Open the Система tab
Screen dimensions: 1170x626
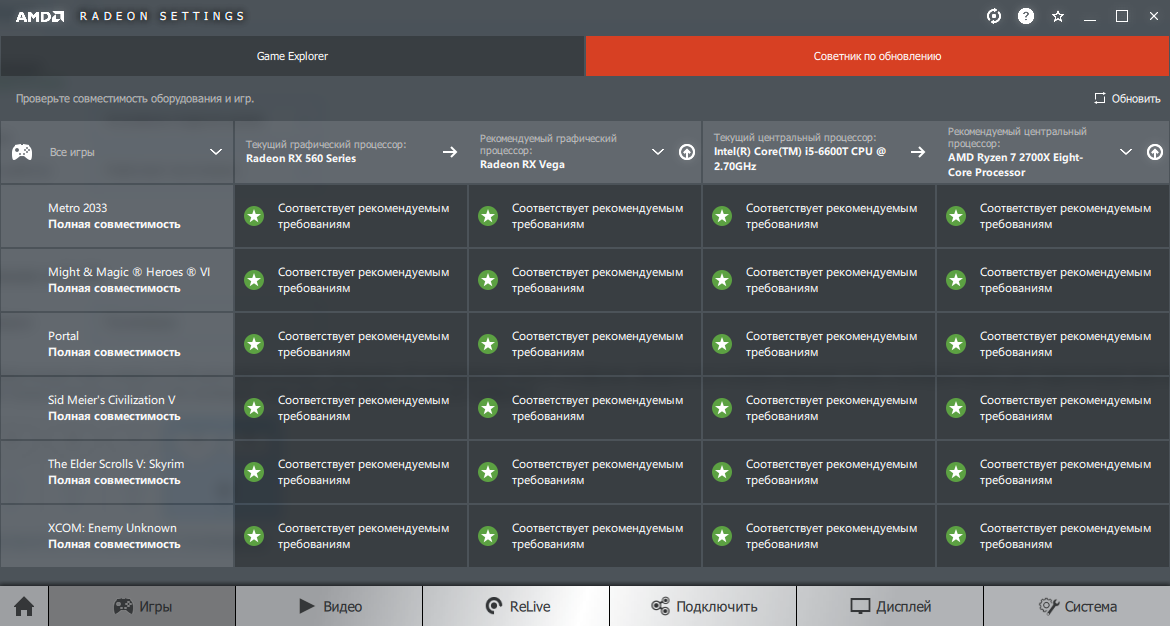pyautogui.click(x=1077, y=606)
